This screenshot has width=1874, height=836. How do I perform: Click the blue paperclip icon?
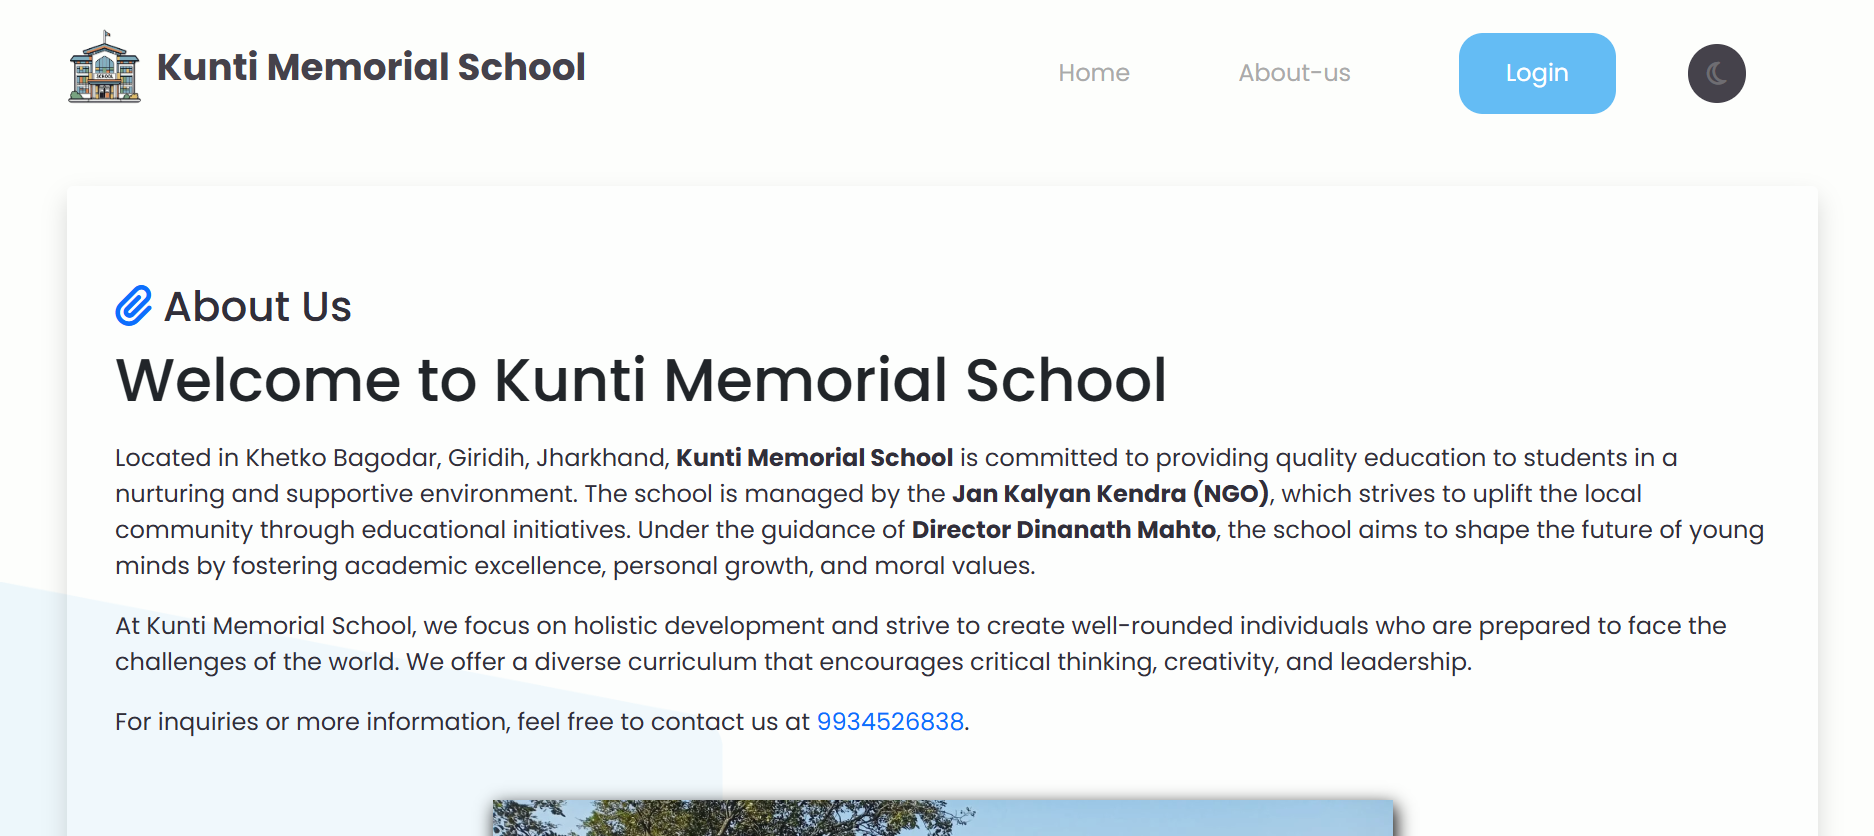pyautogui.click(x=133, y=306)
